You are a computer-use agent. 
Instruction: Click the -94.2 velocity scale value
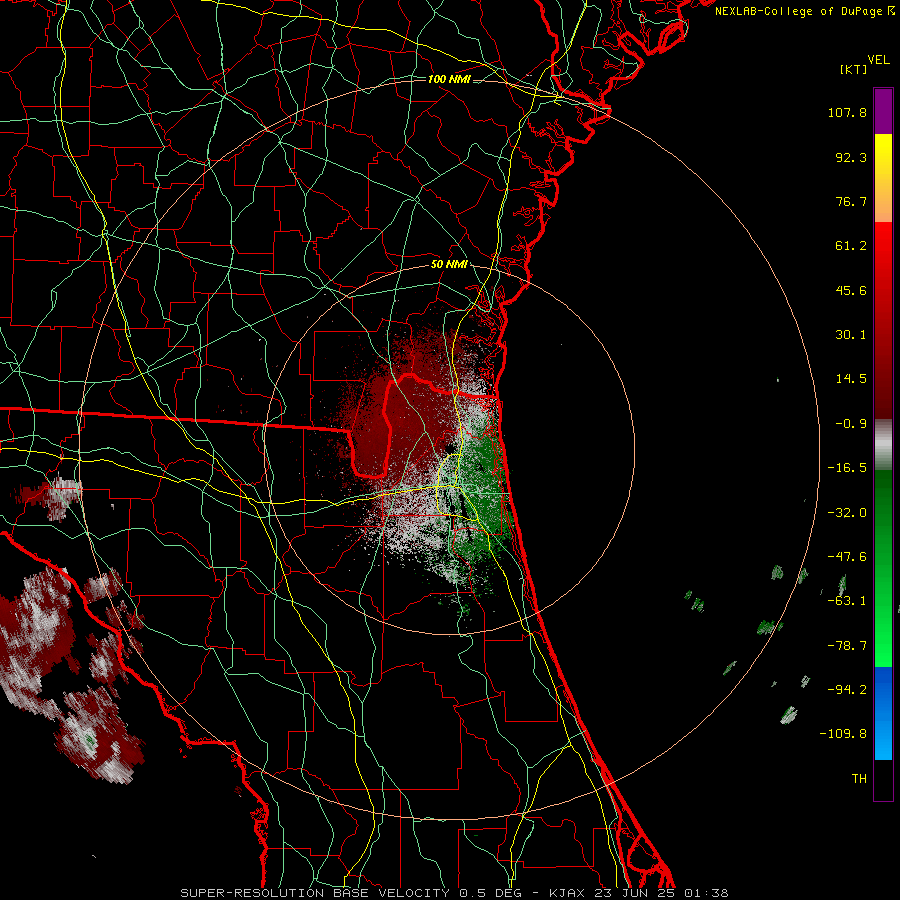(847, 690)
